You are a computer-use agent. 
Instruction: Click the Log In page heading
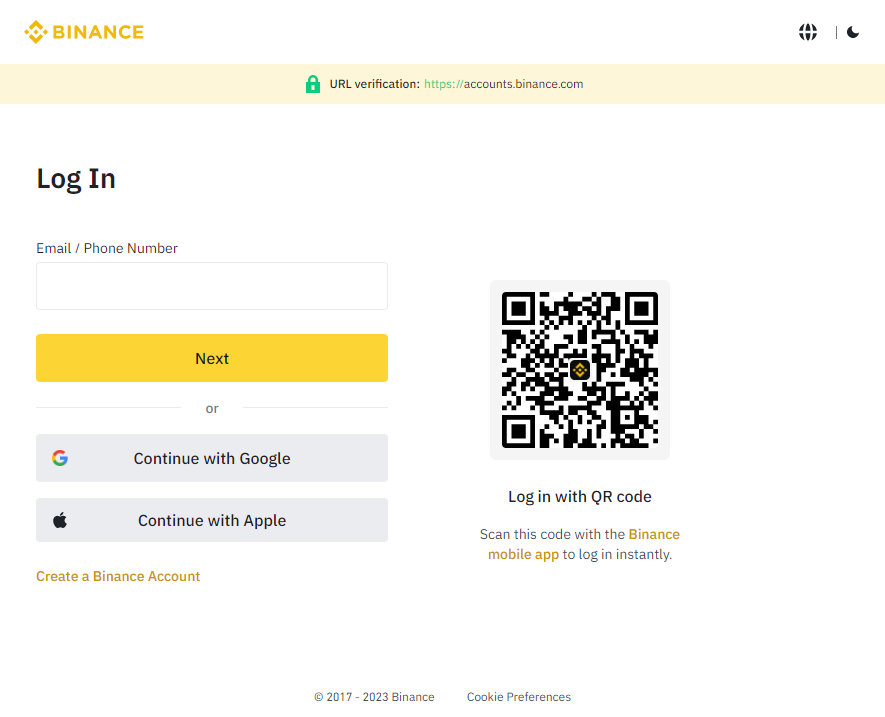pos(75,178)
